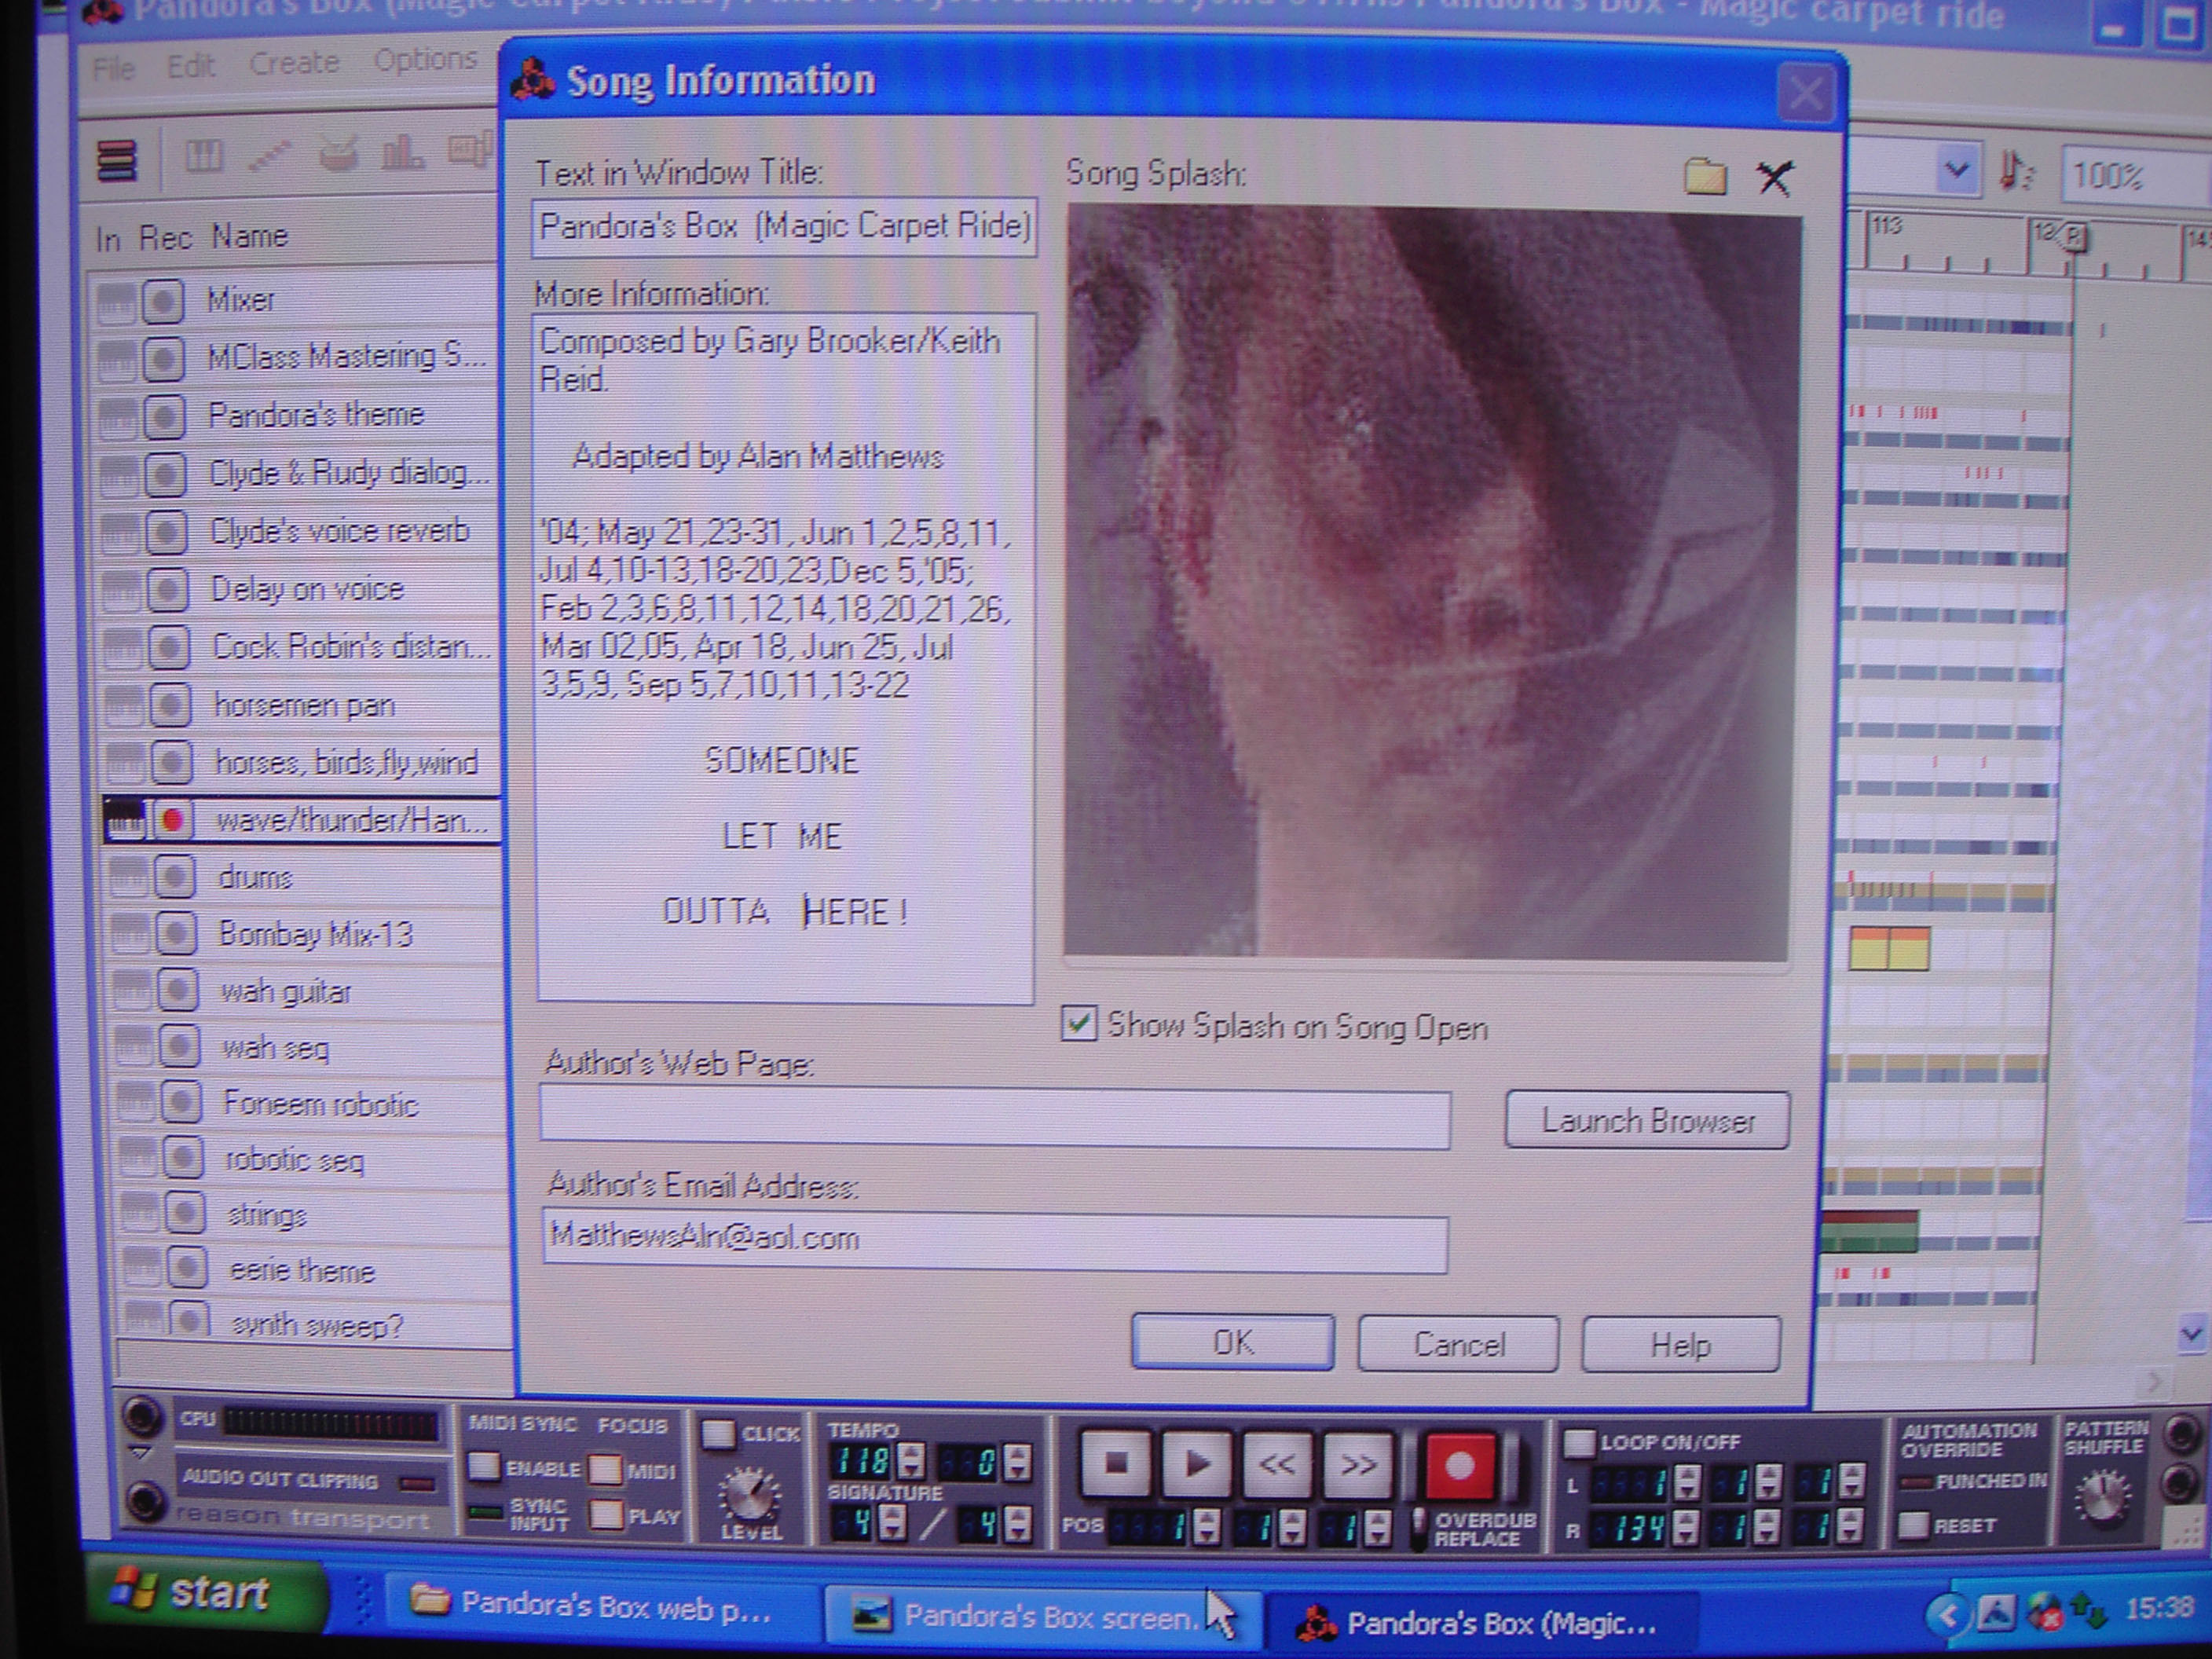Click the key lane toolbar icon
The width and height of the screenshot is (2212, 1659).
click(204, 156)
